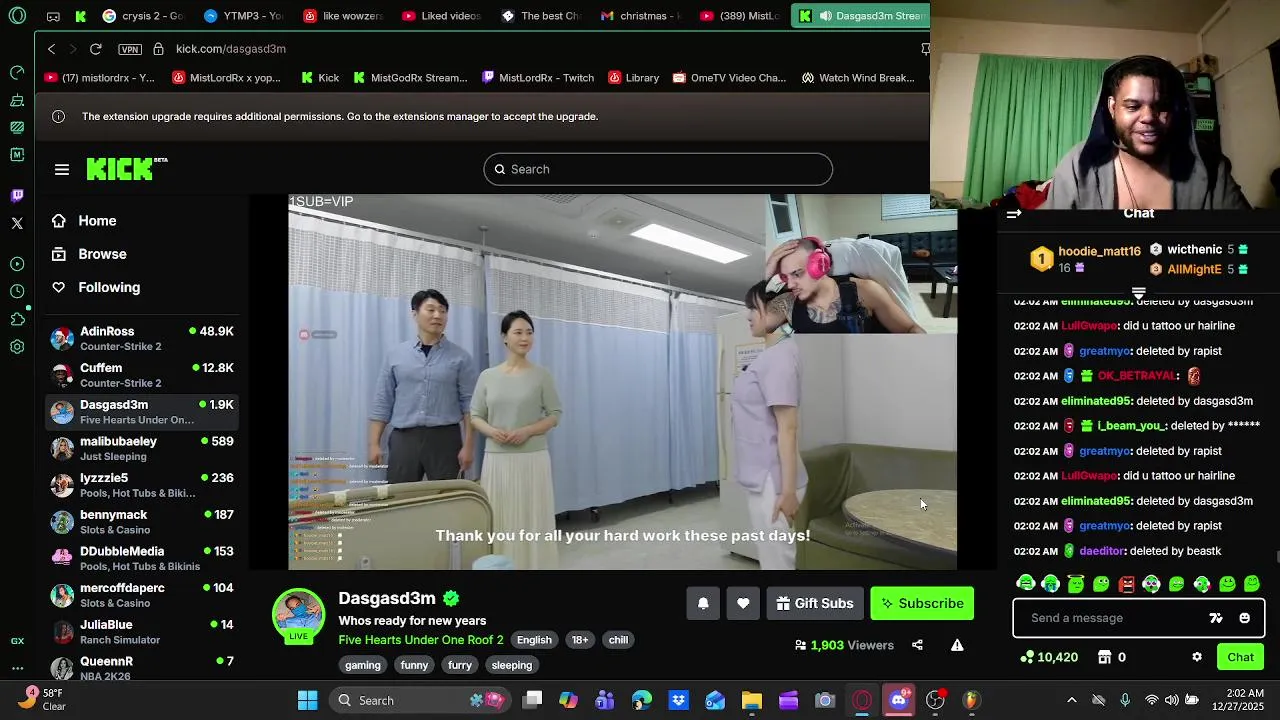Image resolution: width=1280 pixels, height=720 pixels.
Task: Open mercoffdaperc channel in sidebar
Action: coord(142,595)
